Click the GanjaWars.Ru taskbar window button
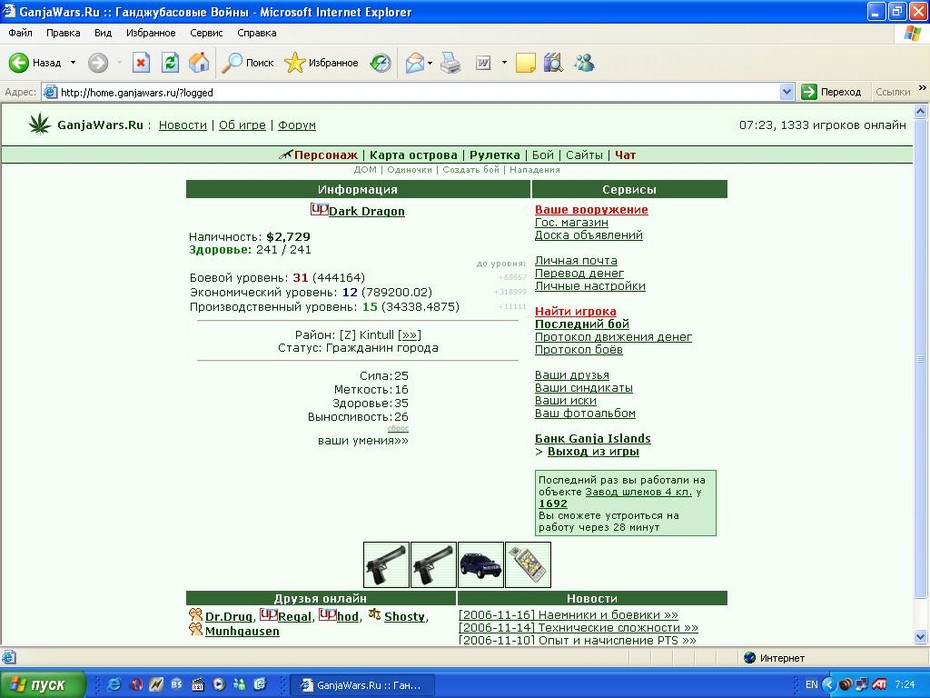Image resolution: width=930 pixels, height=698 pixels. coord(364,685)
